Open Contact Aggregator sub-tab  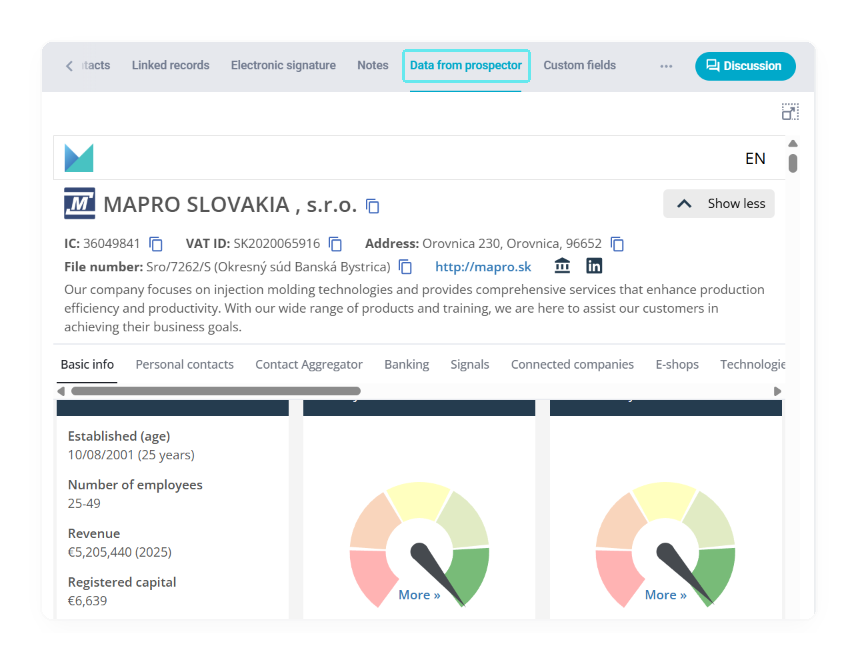tap(309, 364)
